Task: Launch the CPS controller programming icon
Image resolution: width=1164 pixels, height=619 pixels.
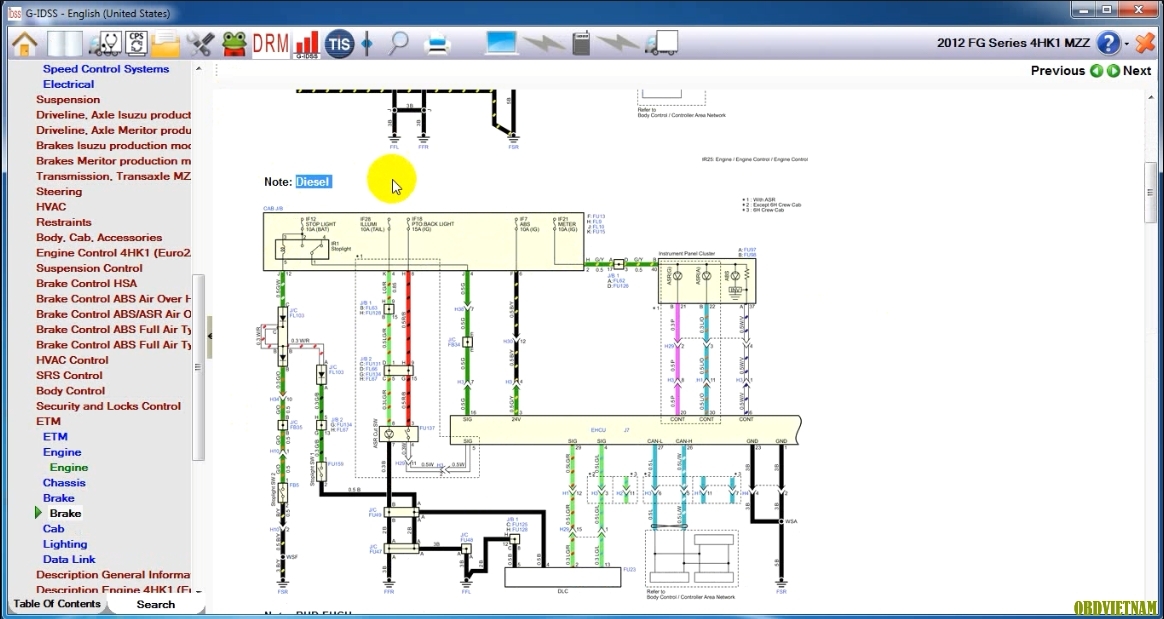Action: [x=136, y=44]
